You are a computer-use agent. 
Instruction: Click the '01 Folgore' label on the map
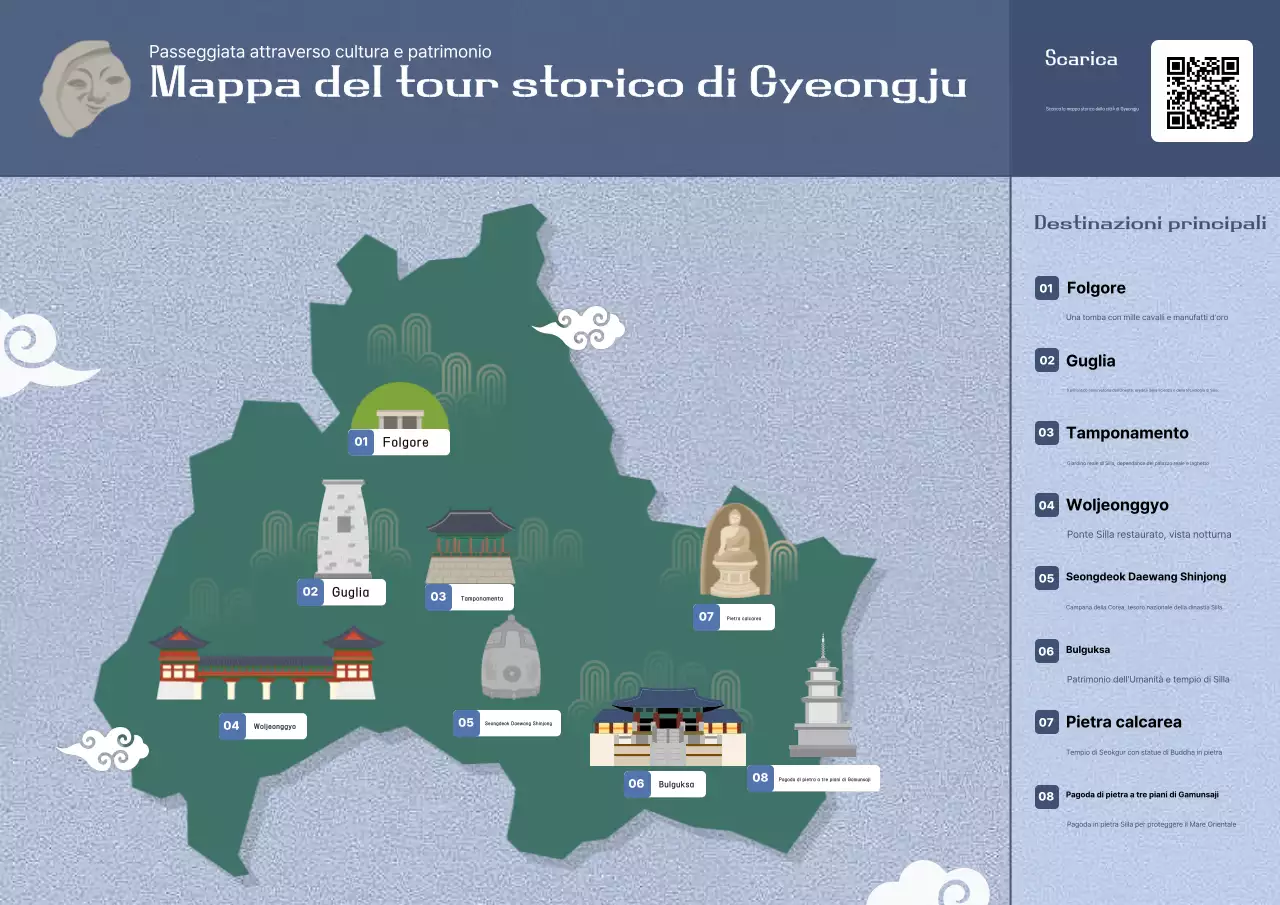pyautogui.click(x=399, y=441)
